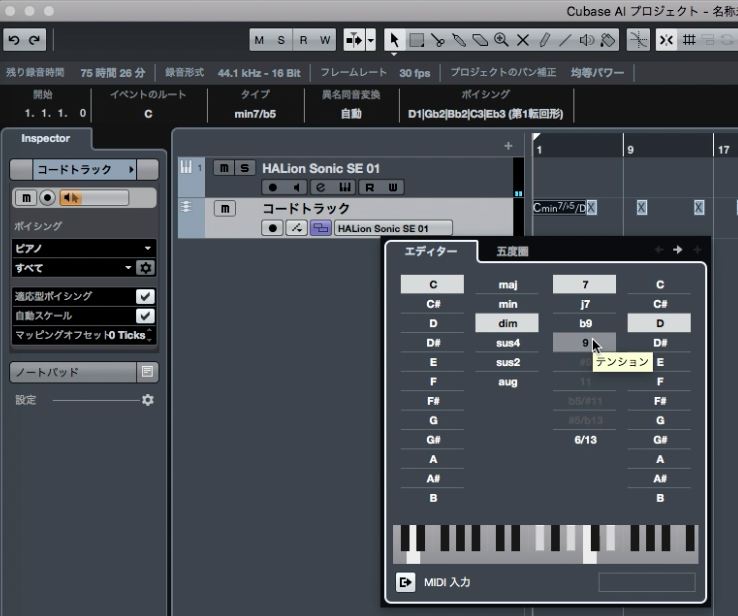Enable adaptive voicing checkbox

tap(145, 296)
